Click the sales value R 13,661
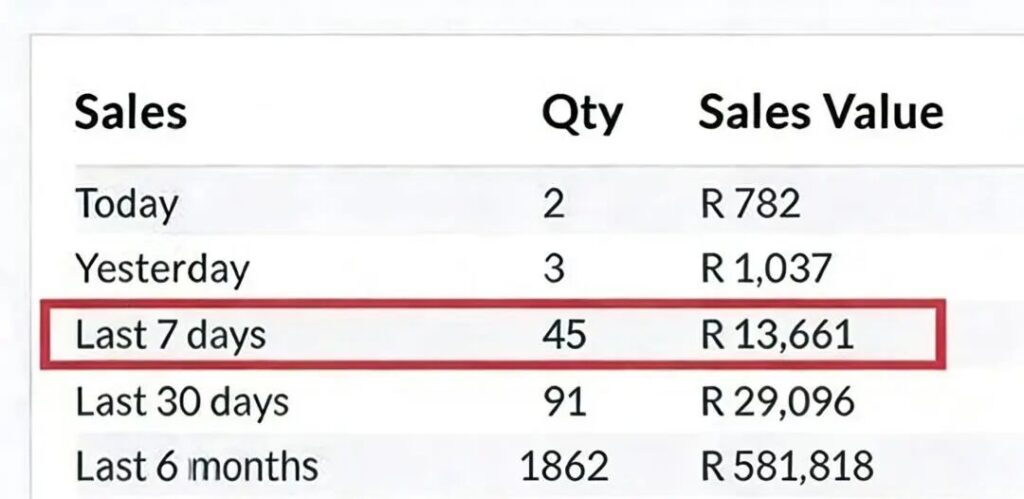Viewport: 1024px width, 499px height. click(x=778, y=335)
